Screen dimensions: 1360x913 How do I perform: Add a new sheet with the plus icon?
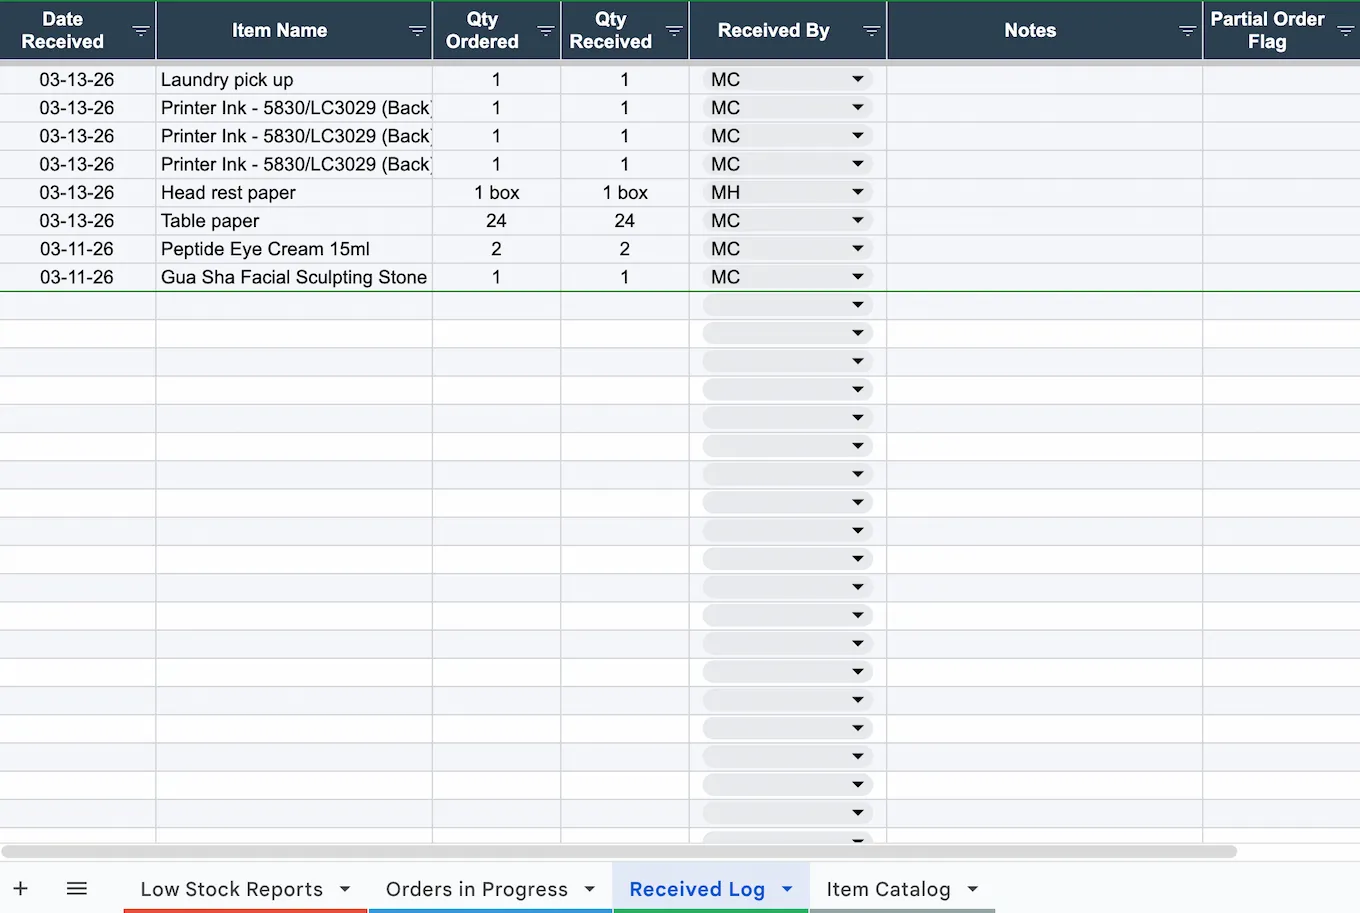[21, 888]
